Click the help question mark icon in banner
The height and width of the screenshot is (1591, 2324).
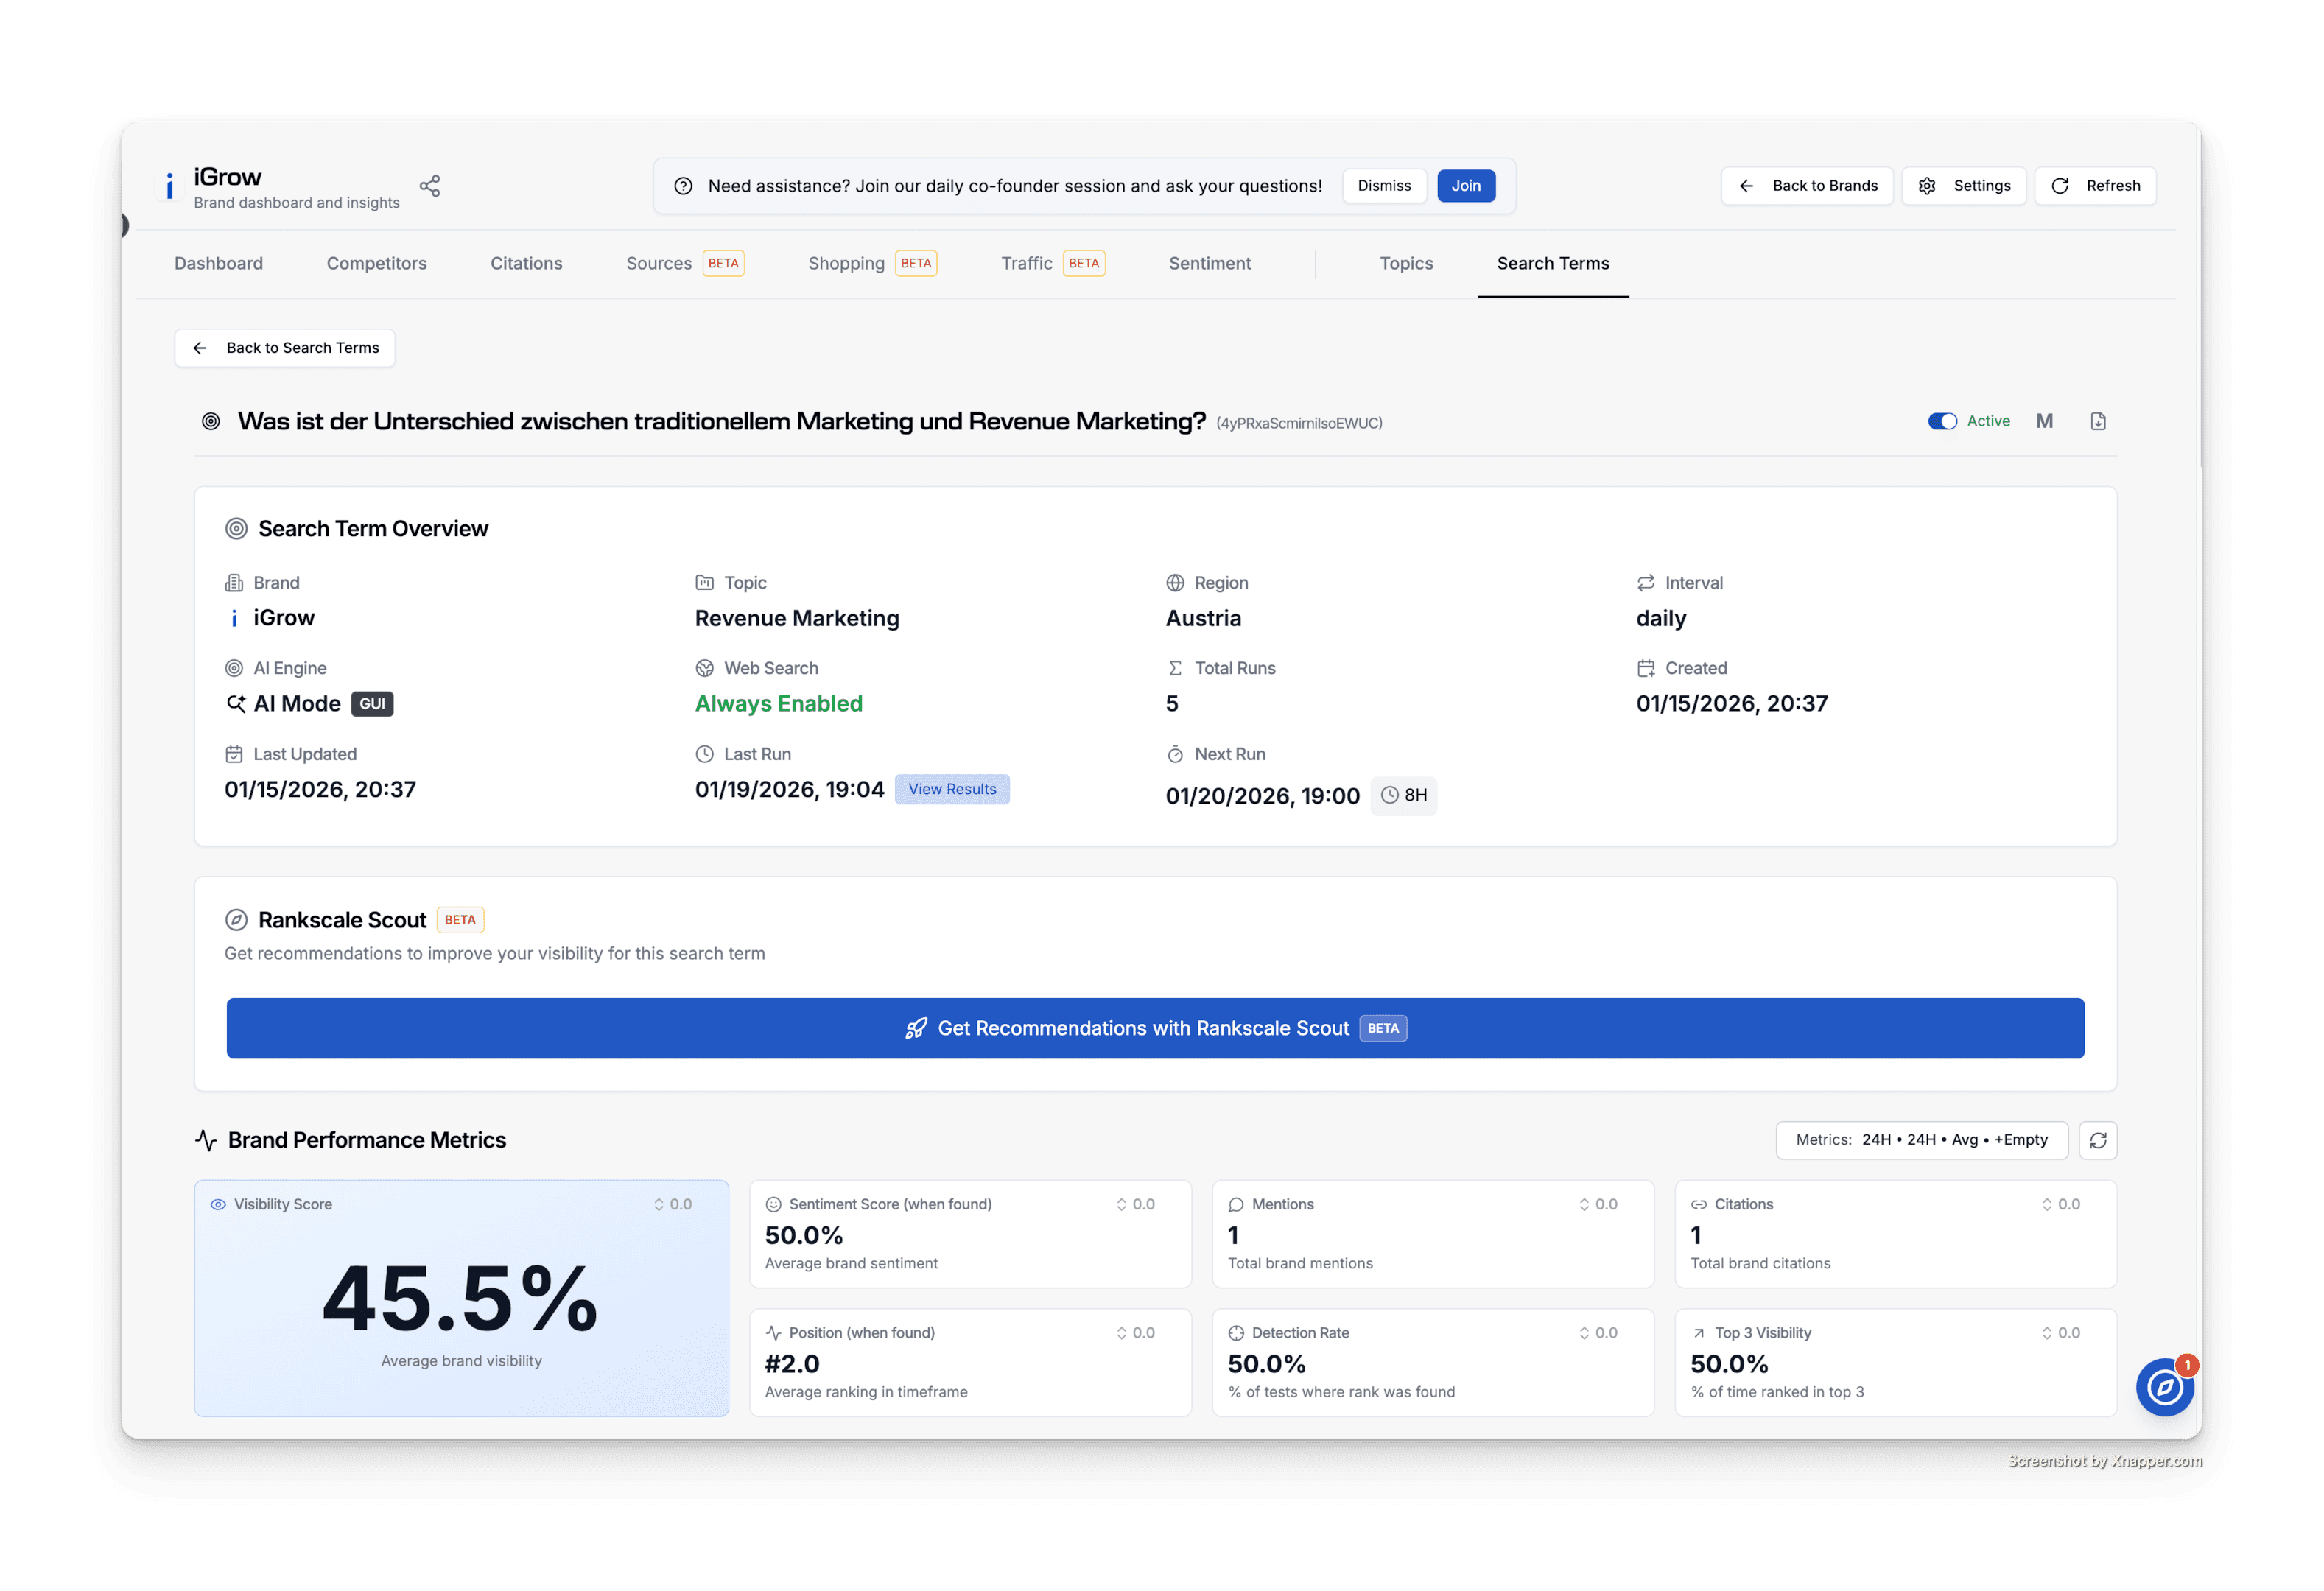tap(683, 186)
